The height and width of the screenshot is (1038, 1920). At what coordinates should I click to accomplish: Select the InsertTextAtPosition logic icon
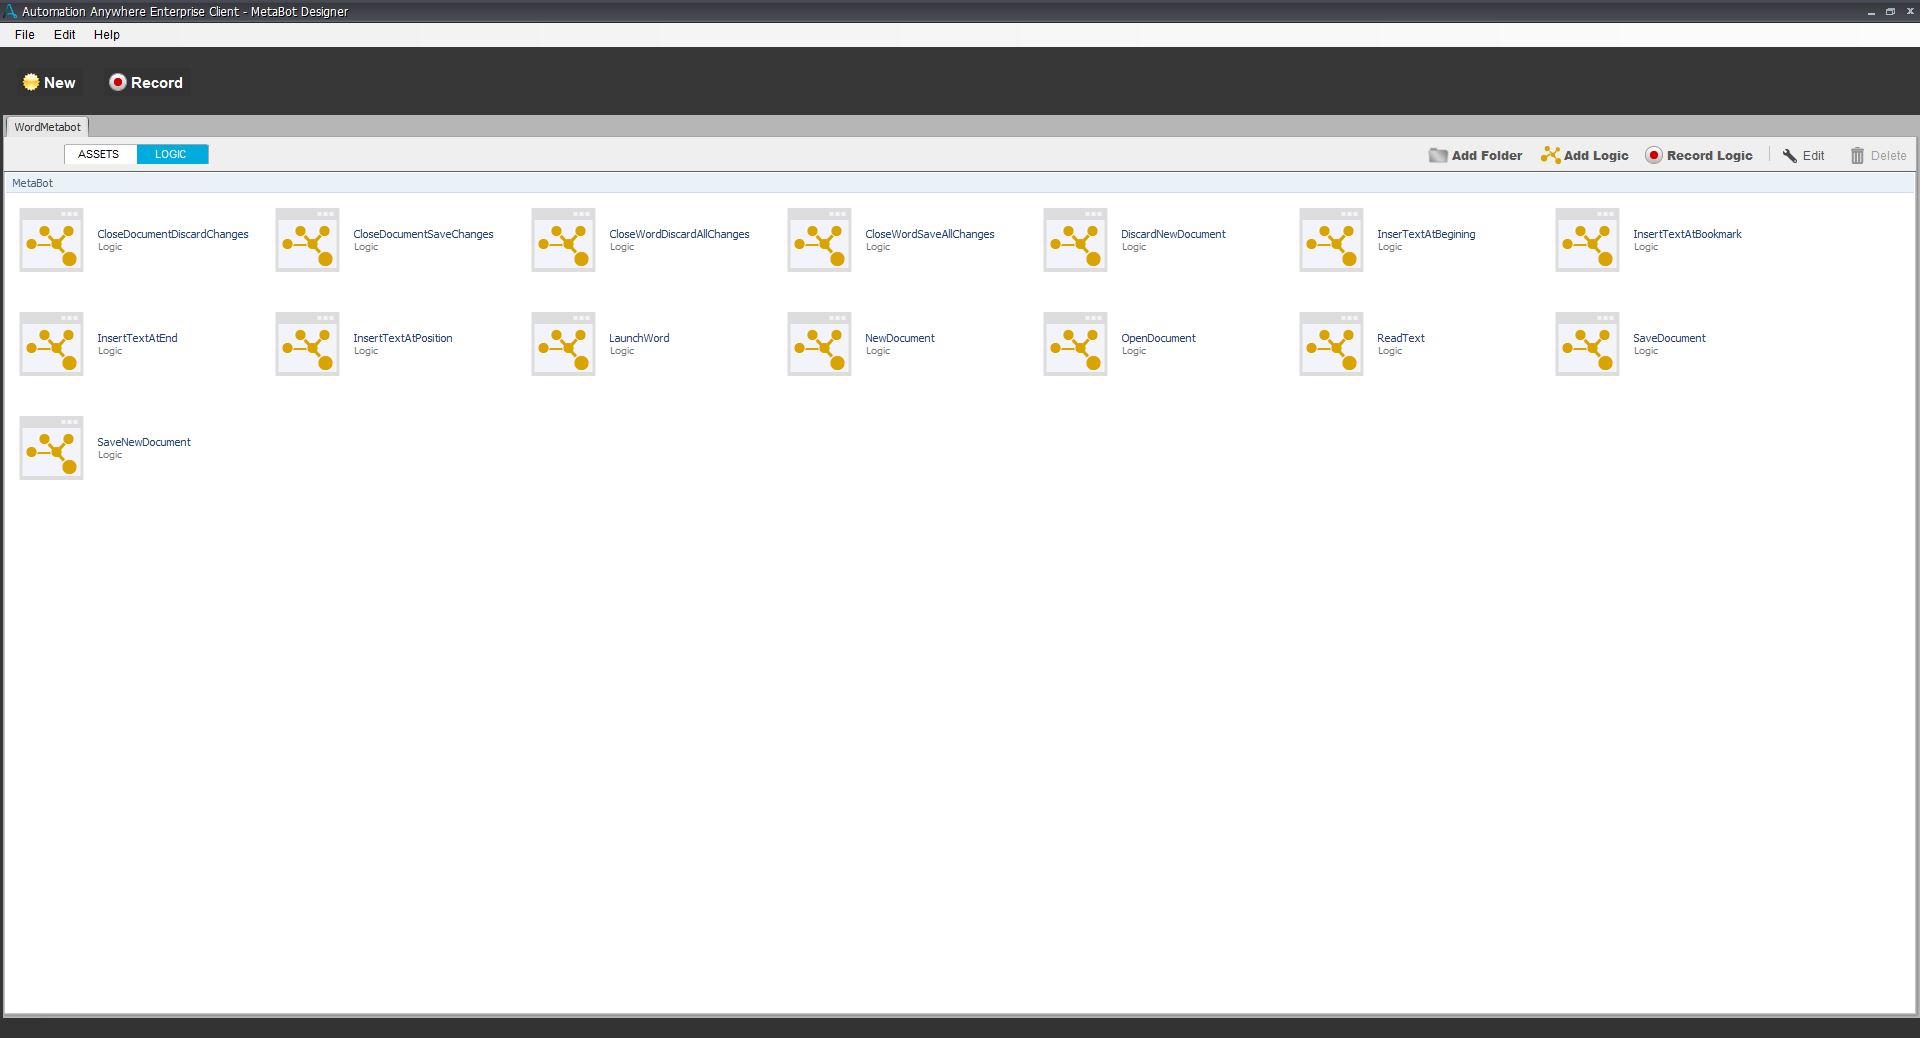pos(307,344)
